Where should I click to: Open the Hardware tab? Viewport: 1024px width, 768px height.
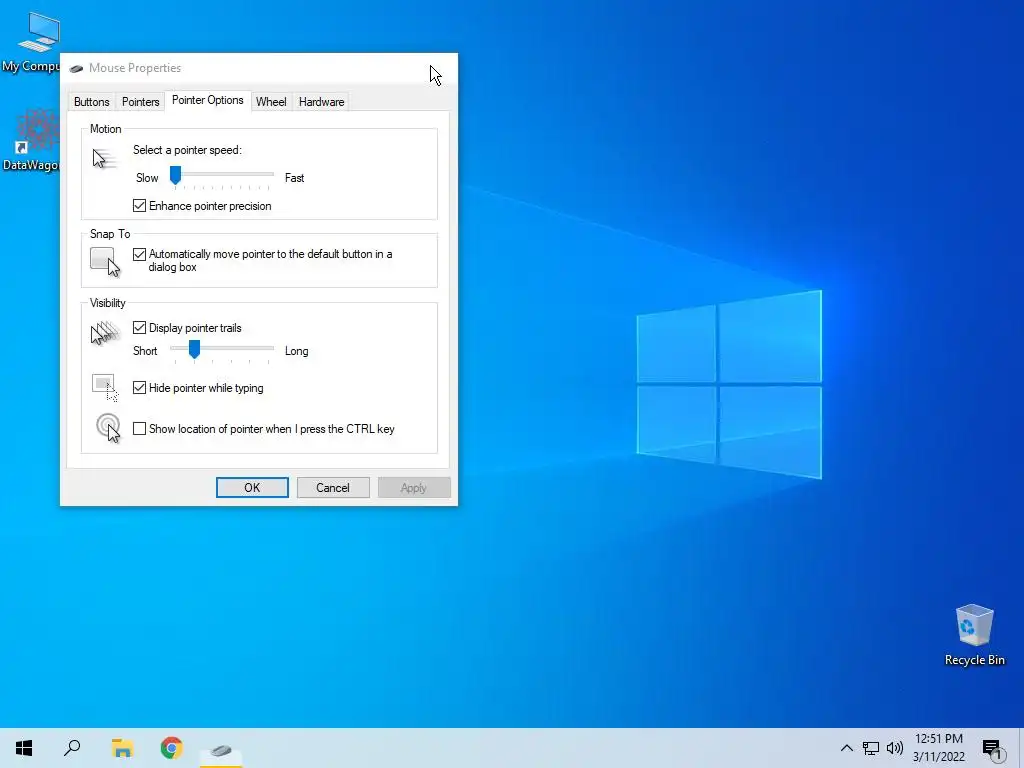pyautogui.click(x=321, y=102)
